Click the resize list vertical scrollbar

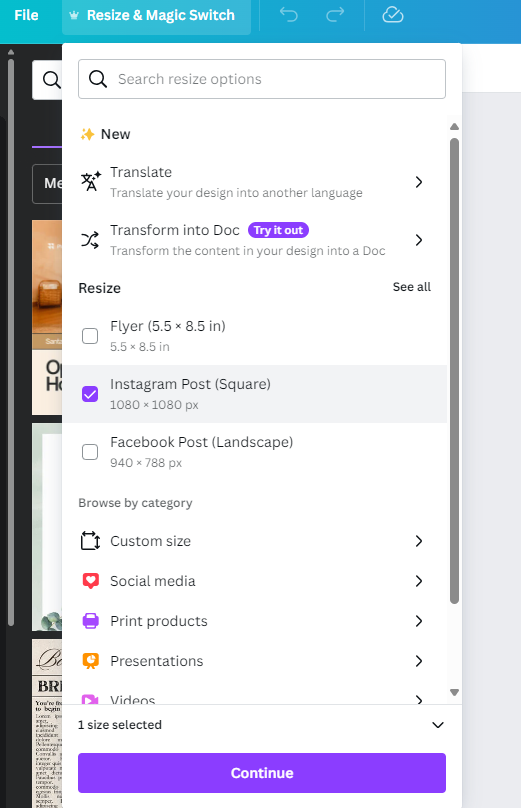pos(454,371)
